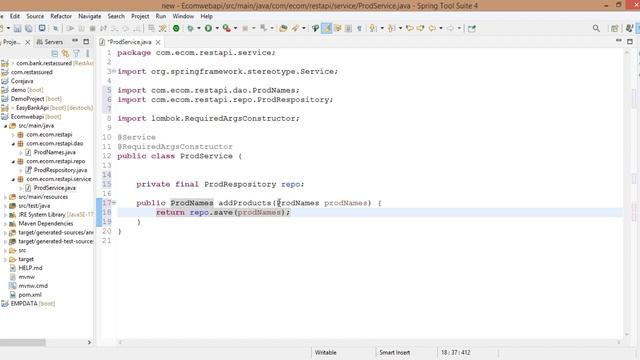Open the Project Explorer view menu dots

pos(87,53)
